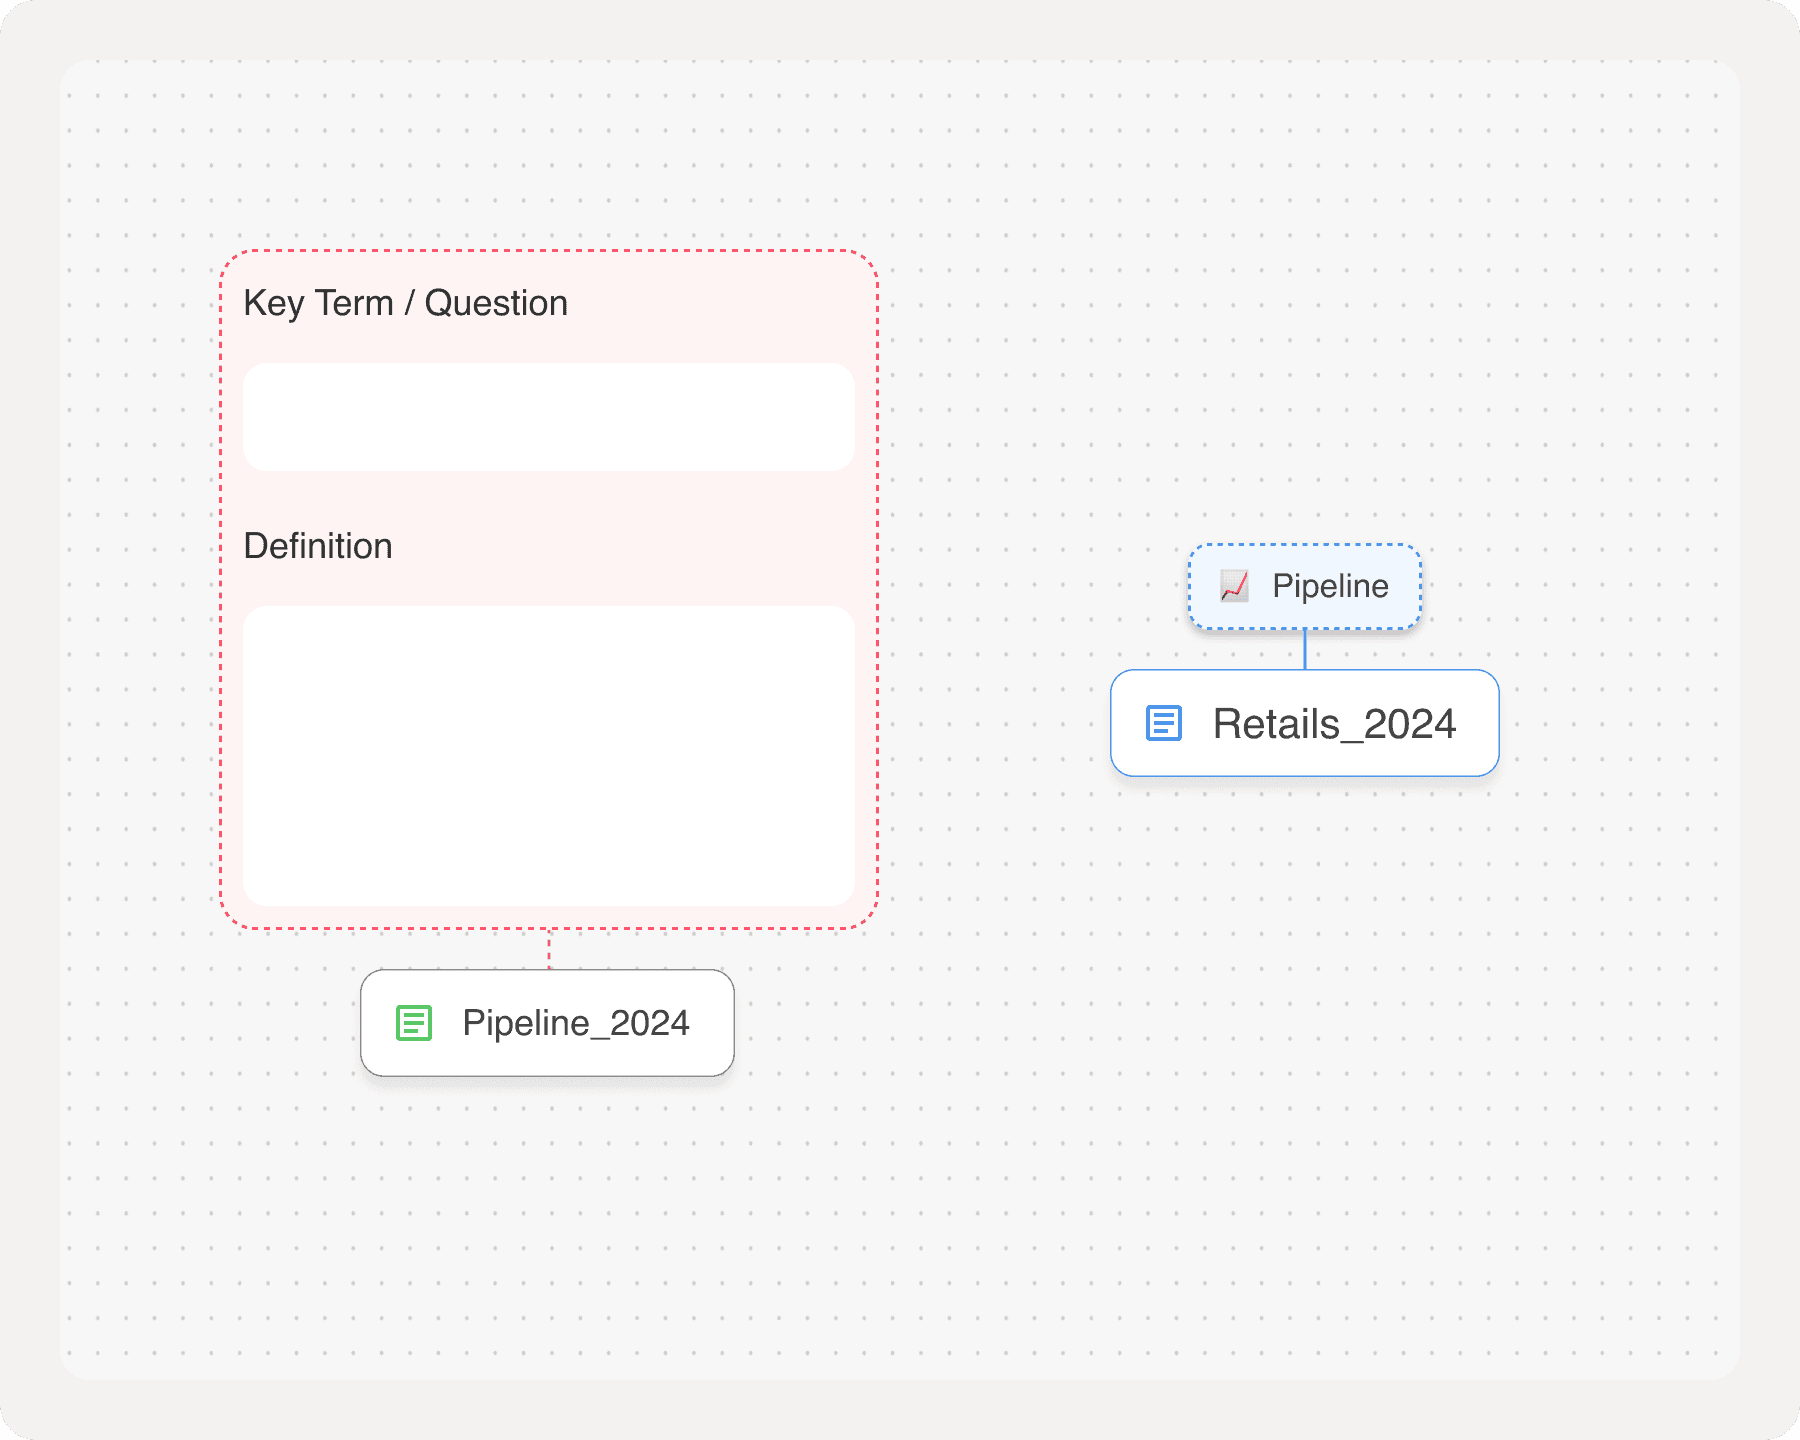Click the Key Term / Question heading
The image size is (1800, 1440).
[405, 303]
